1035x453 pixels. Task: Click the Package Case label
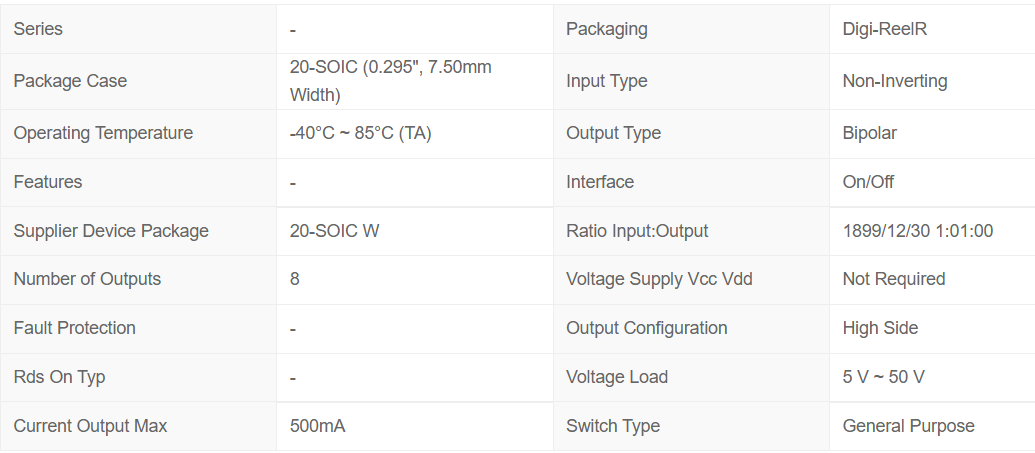point(70,81)
